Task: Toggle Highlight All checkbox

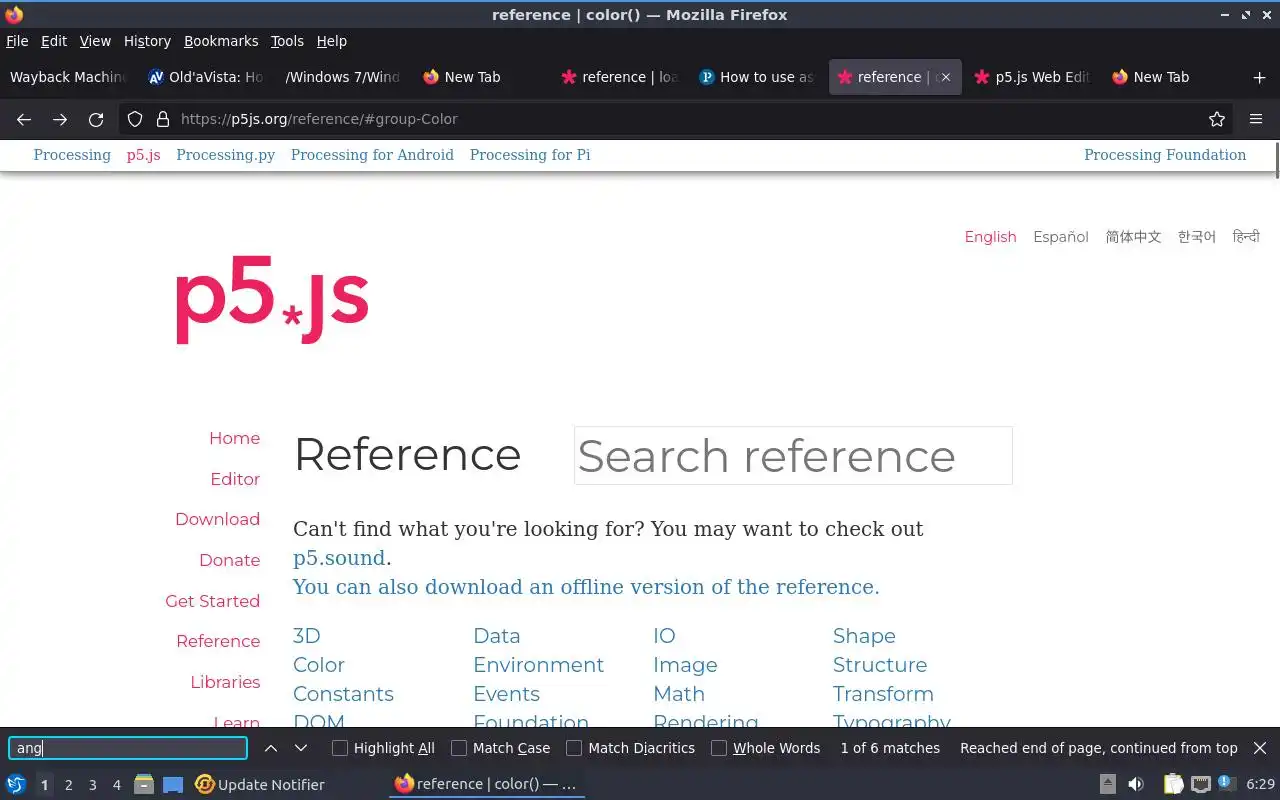Action: pos(340,748)
